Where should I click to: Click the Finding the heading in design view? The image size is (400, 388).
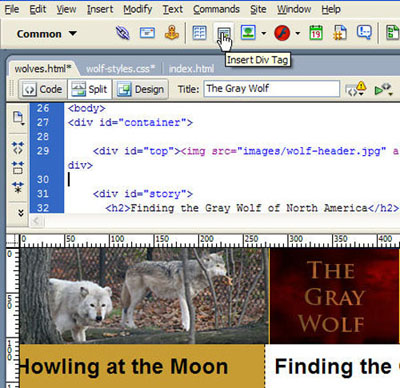333,367
